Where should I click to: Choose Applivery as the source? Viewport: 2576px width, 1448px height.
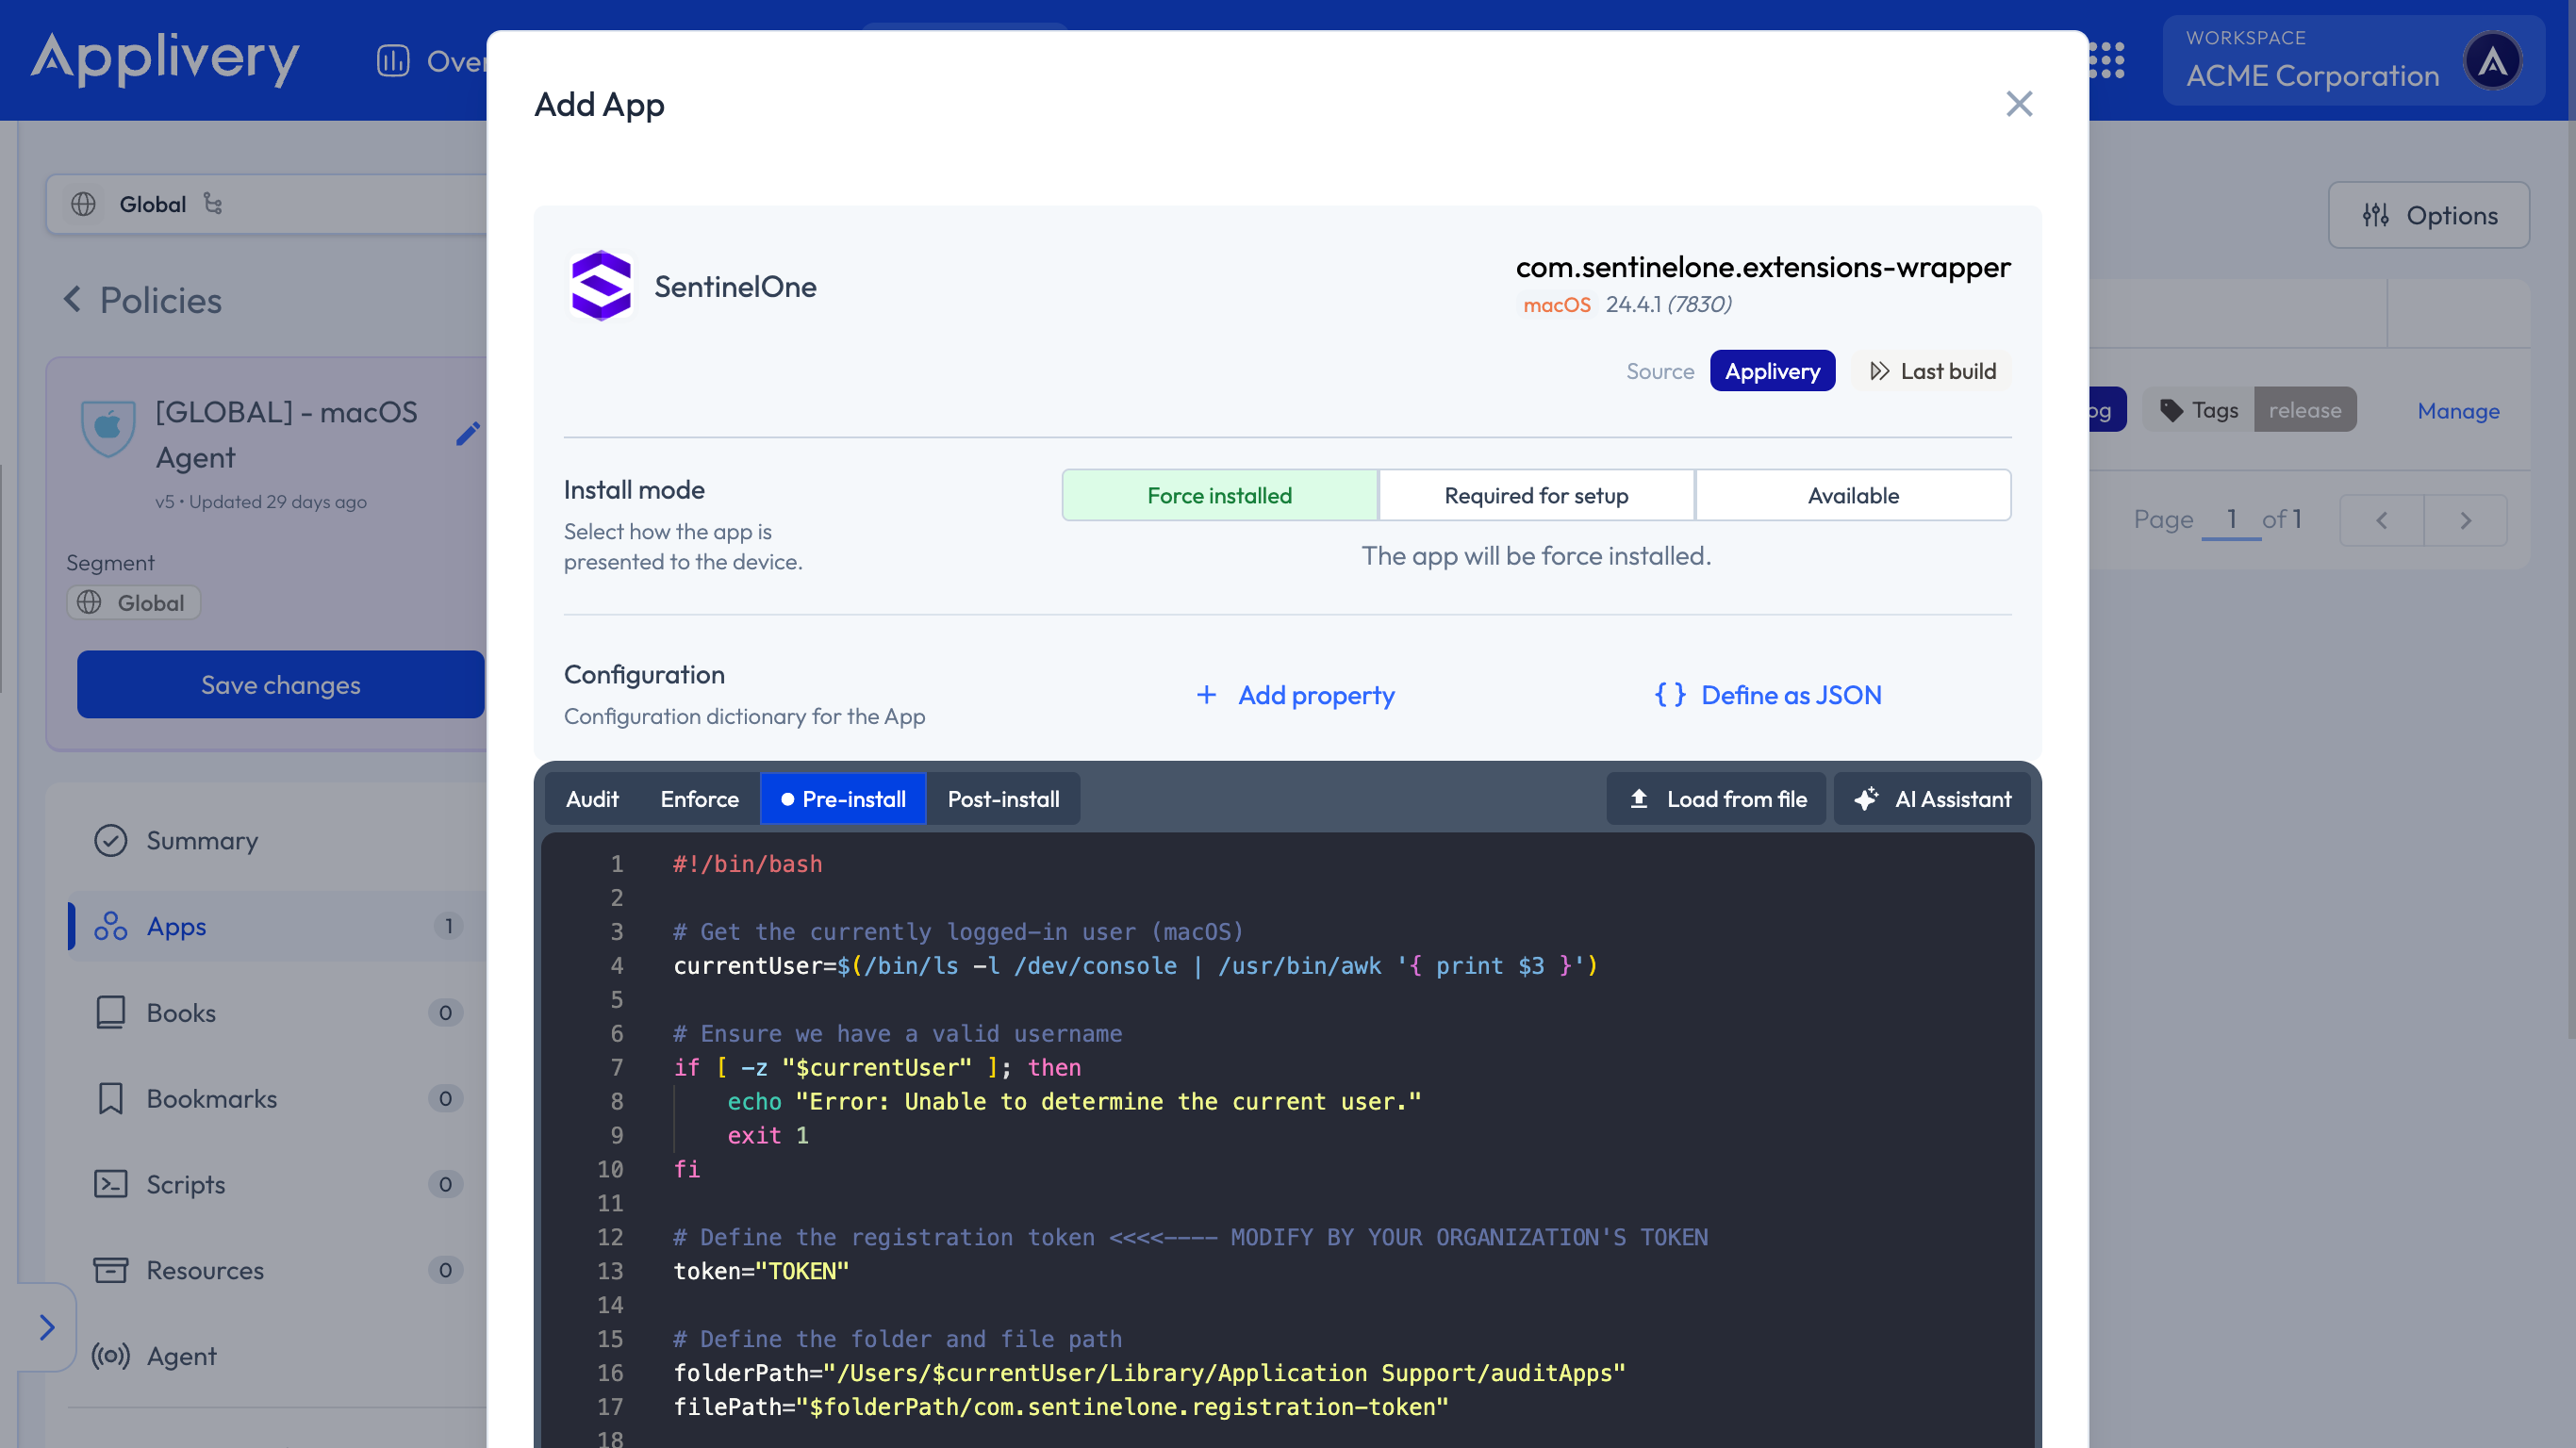coord(1772,371)
